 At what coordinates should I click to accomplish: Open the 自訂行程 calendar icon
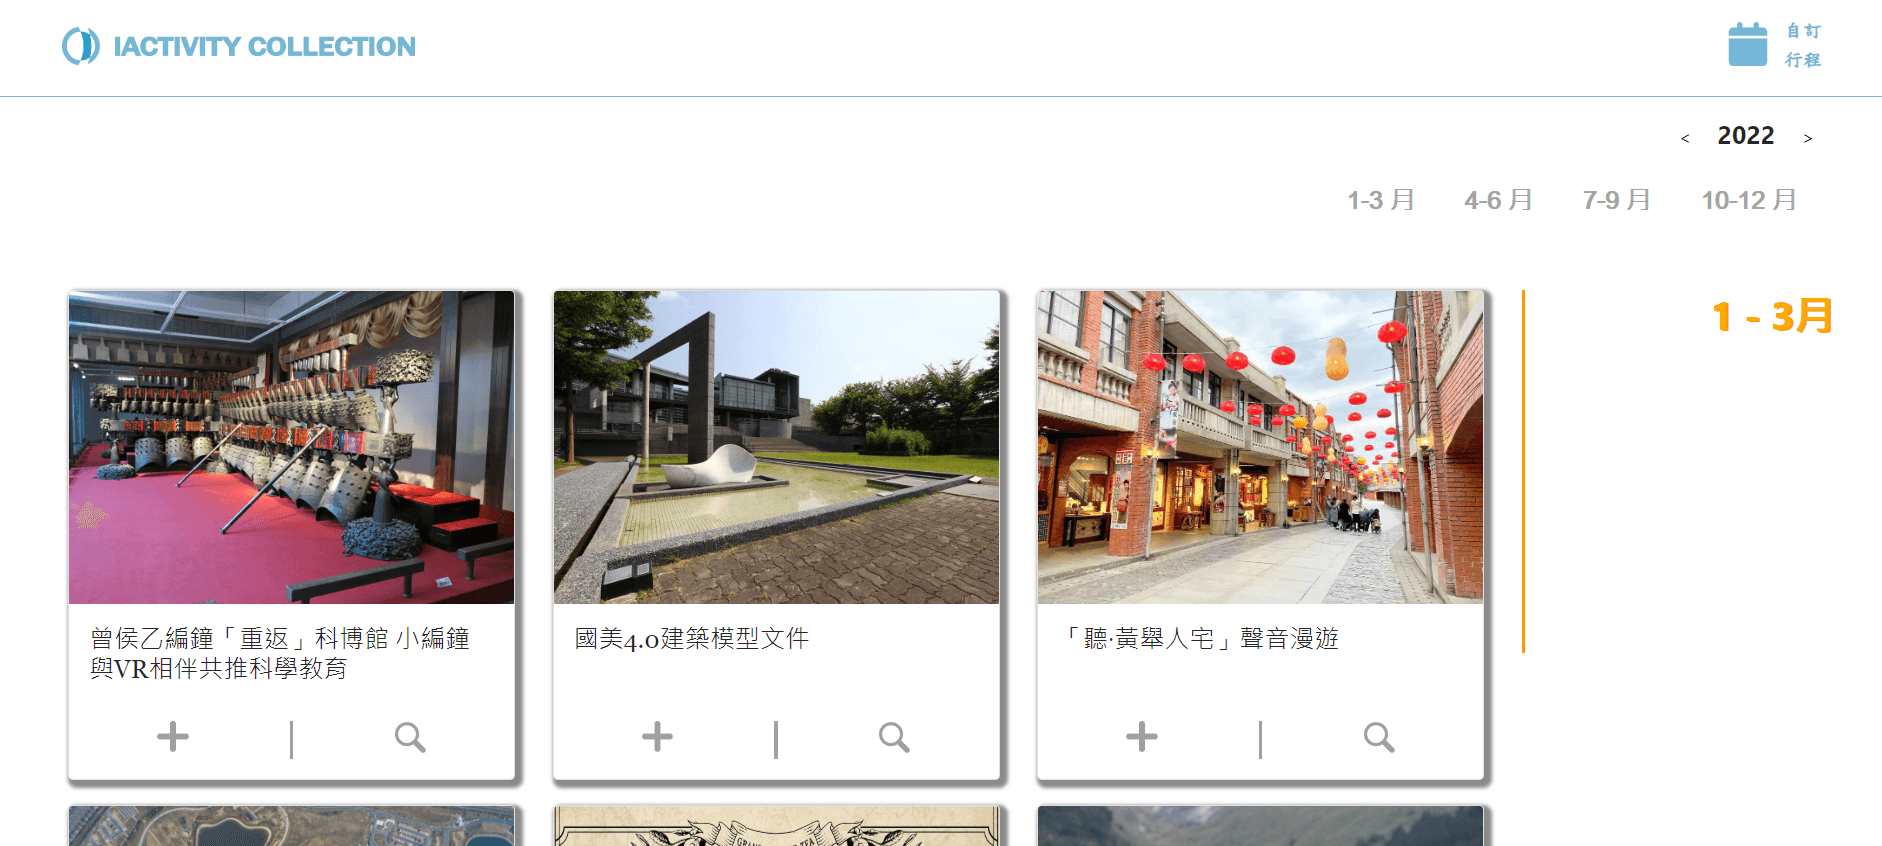(x=1747, y=45)
